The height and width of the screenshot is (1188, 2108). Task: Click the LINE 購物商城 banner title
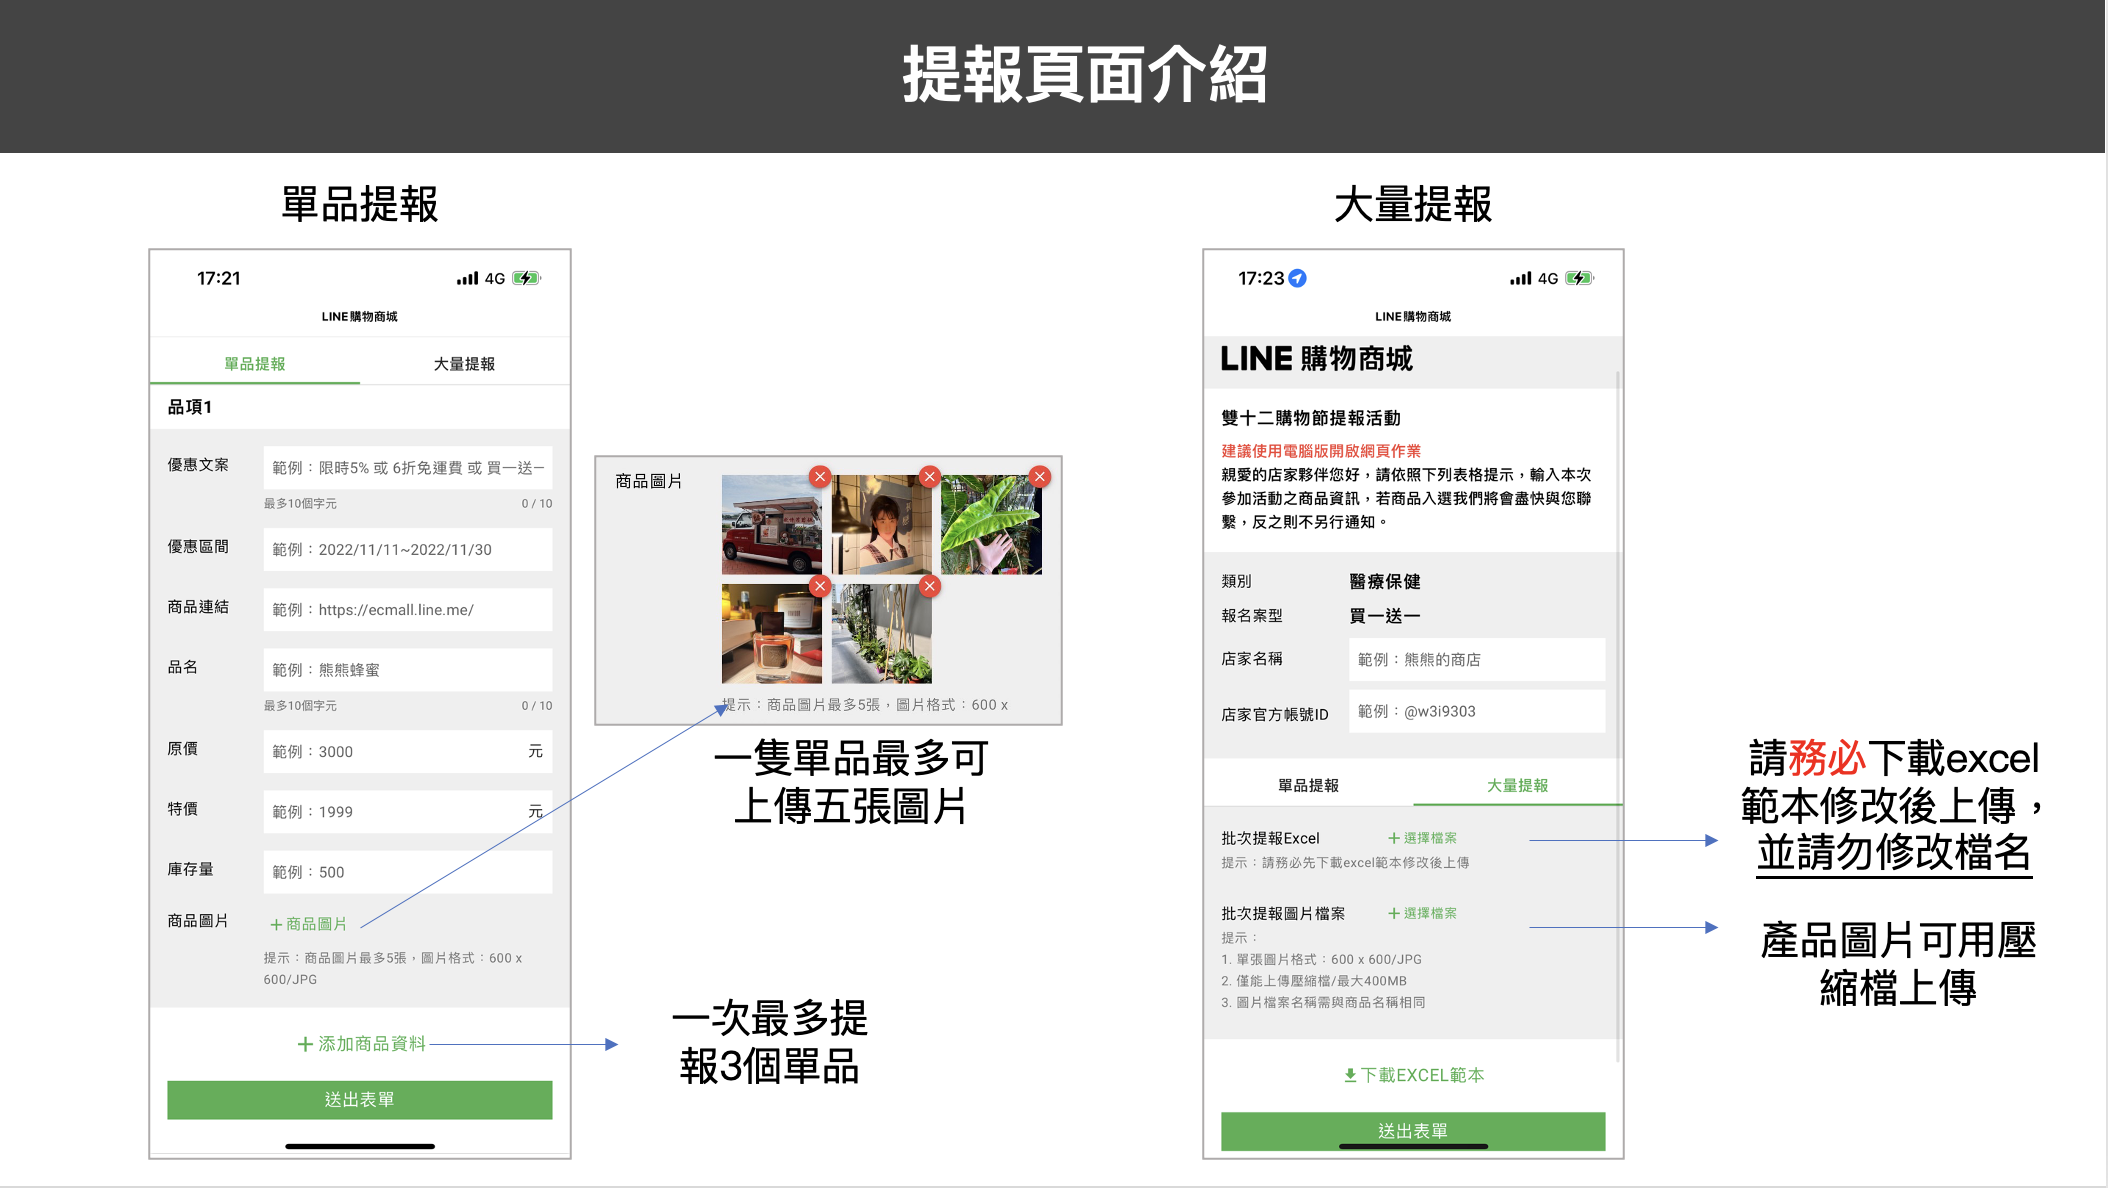pos(1317,359)
